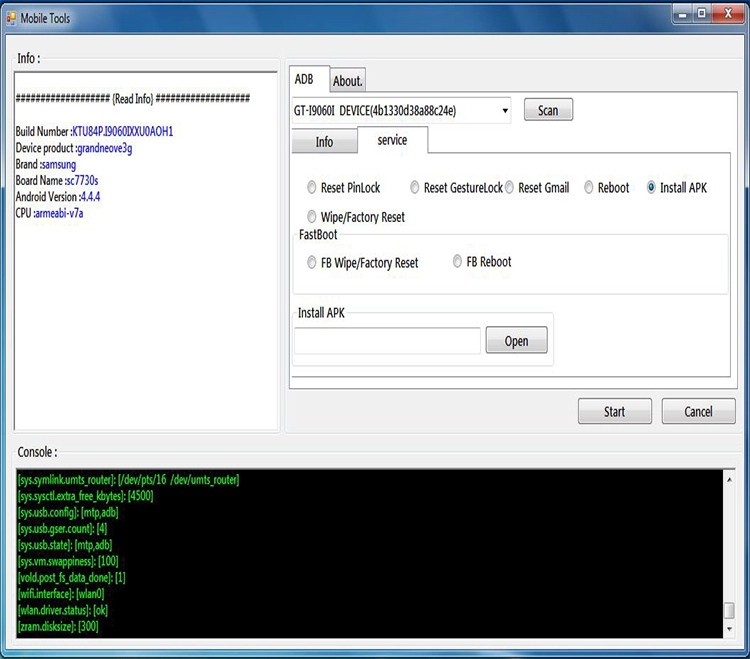The image size is (750, 659).
Task: Click console line sys.usb.config mtp,adb
Action: click(x=68, y=513)
